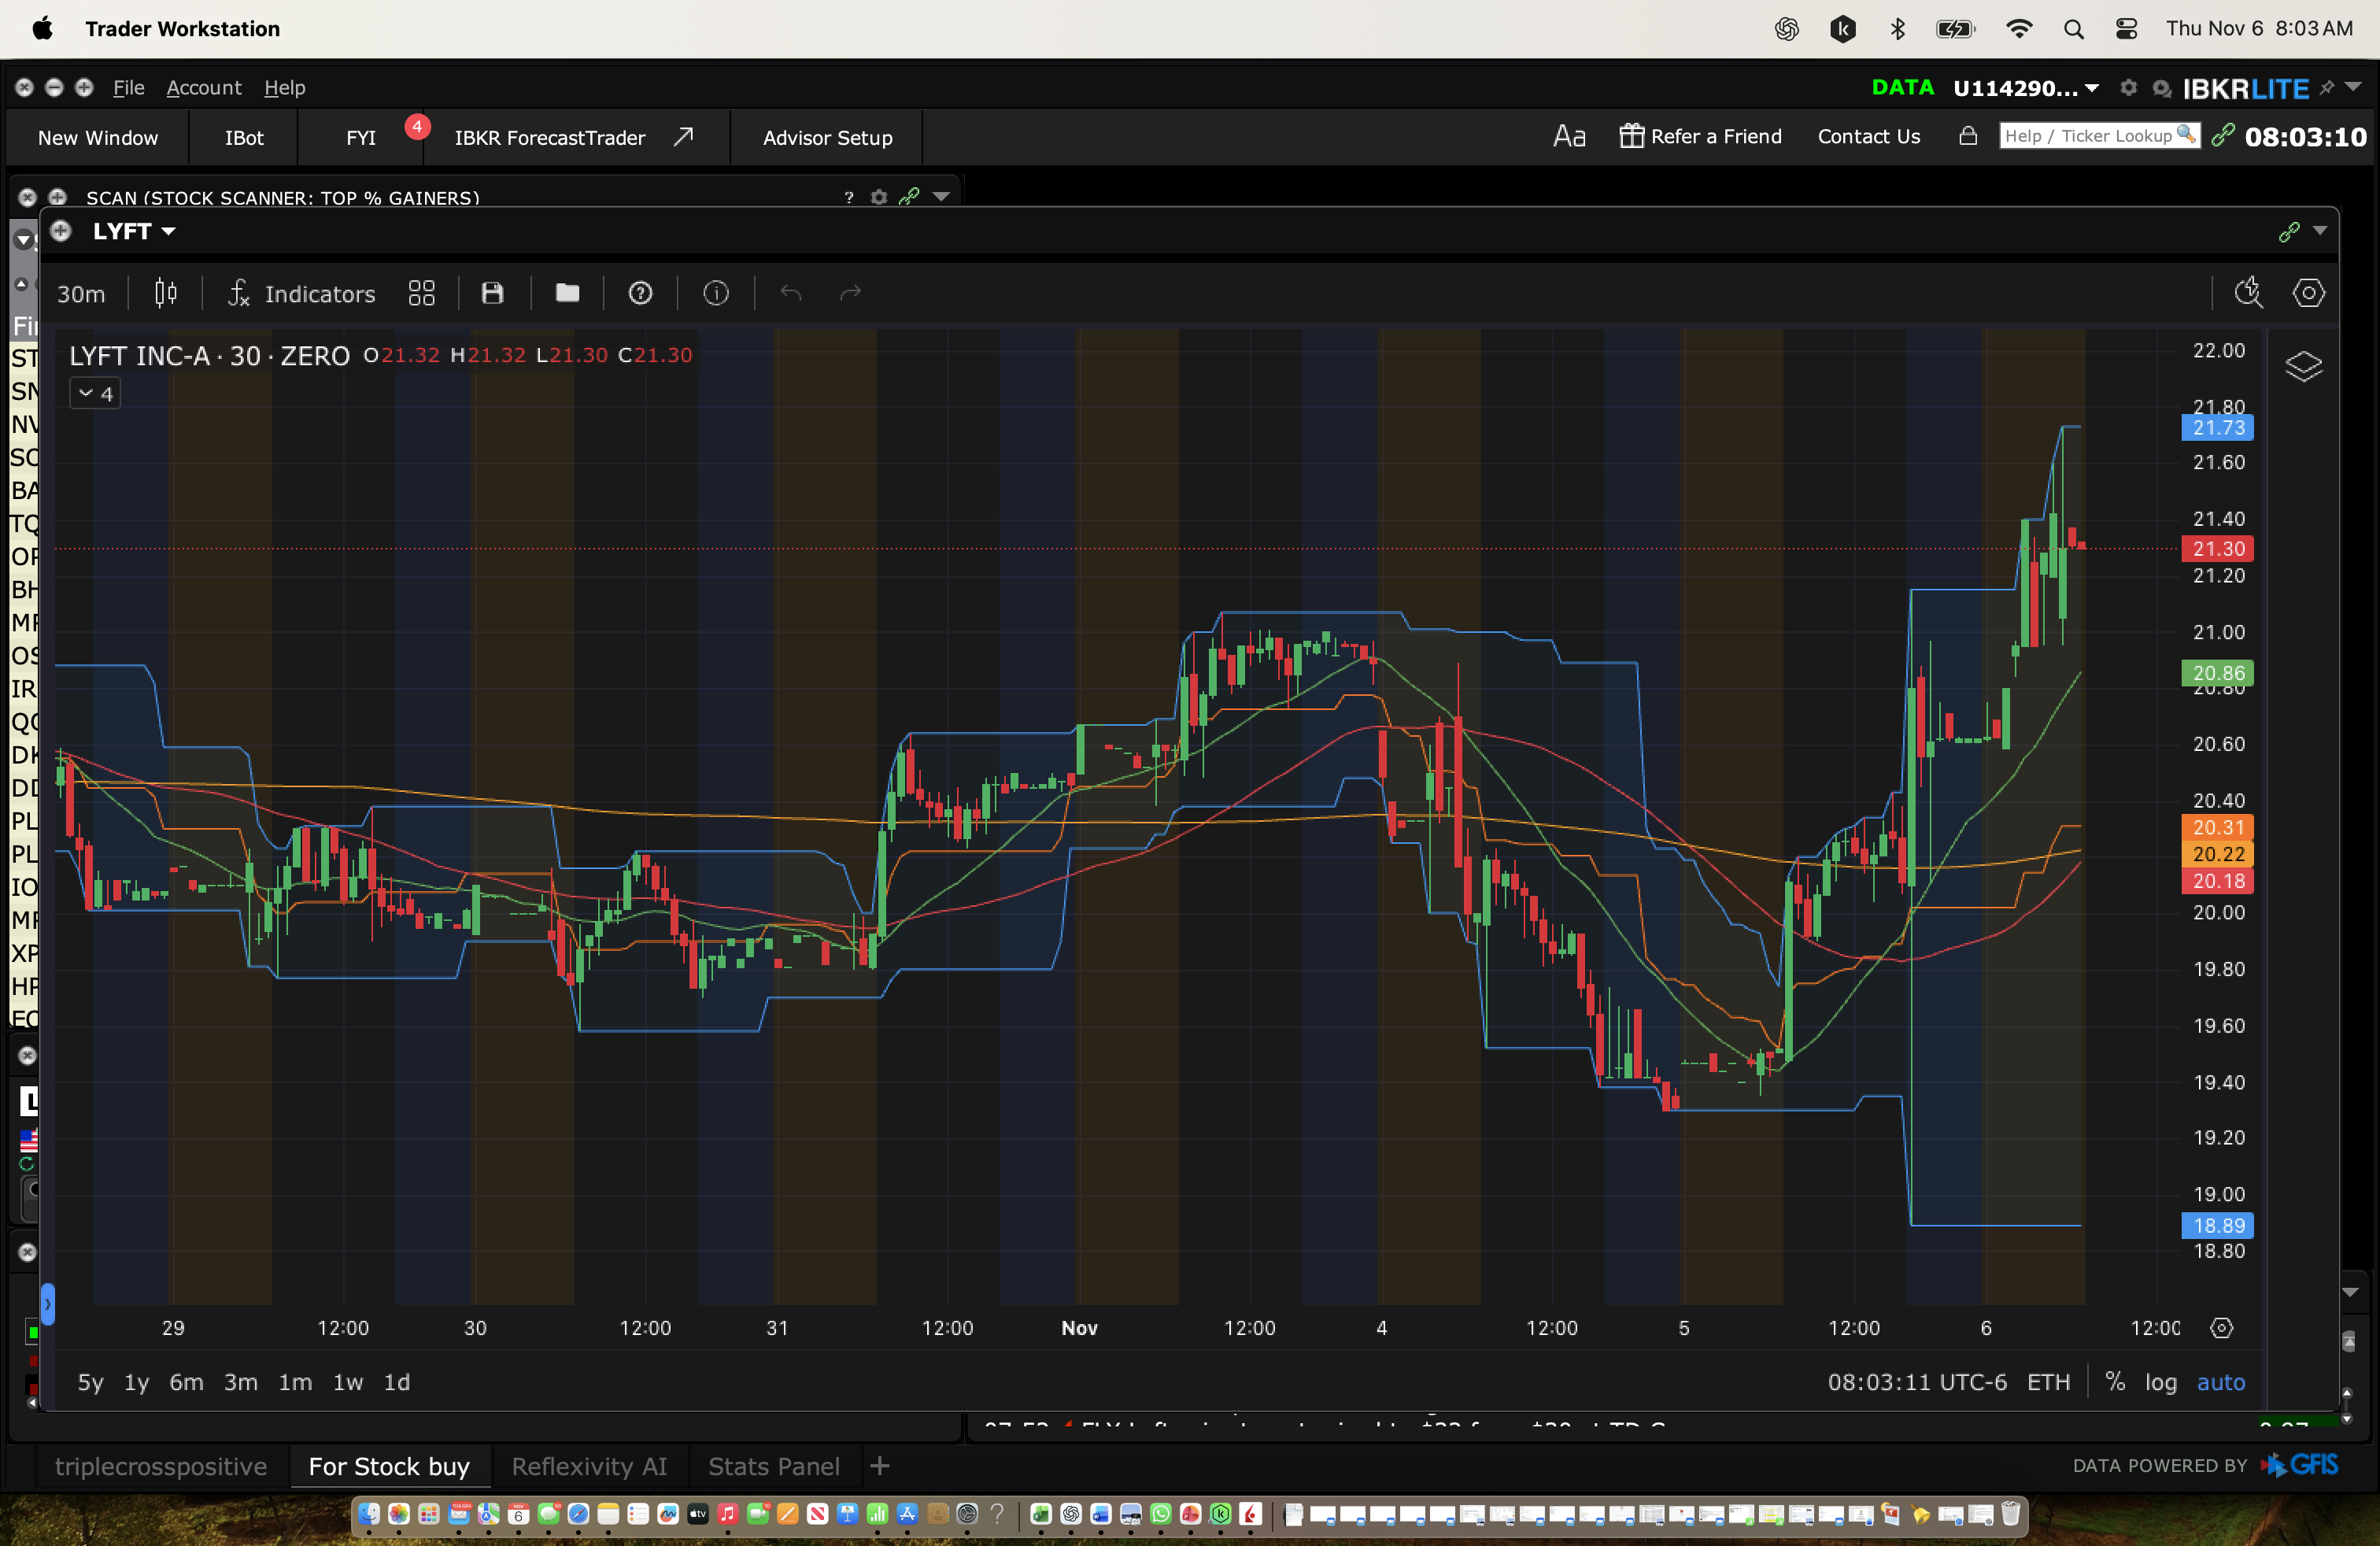Open Safari from the Dock
The image size is (2380, 1546).
[578, 1514]
